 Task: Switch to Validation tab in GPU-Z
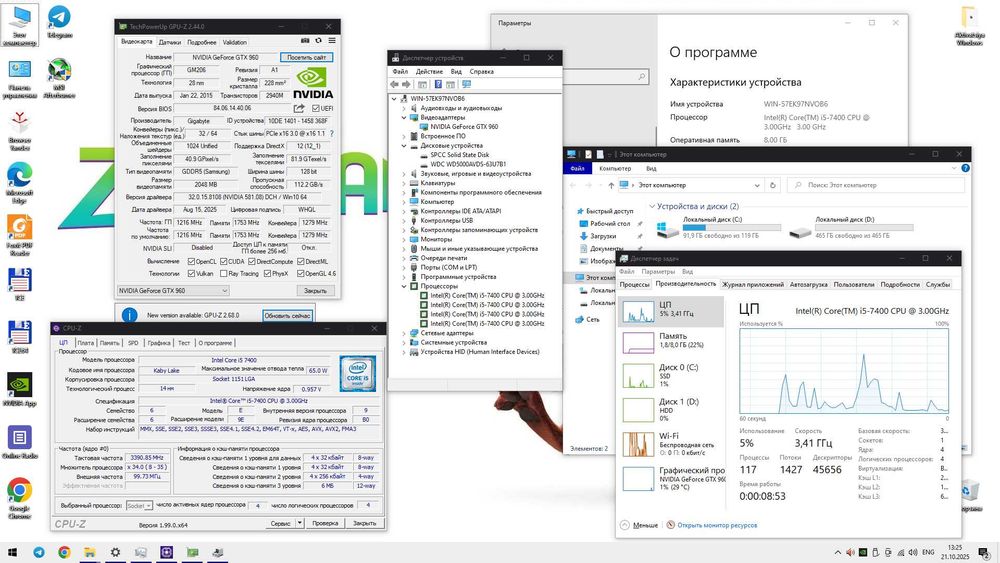[235, 42]
